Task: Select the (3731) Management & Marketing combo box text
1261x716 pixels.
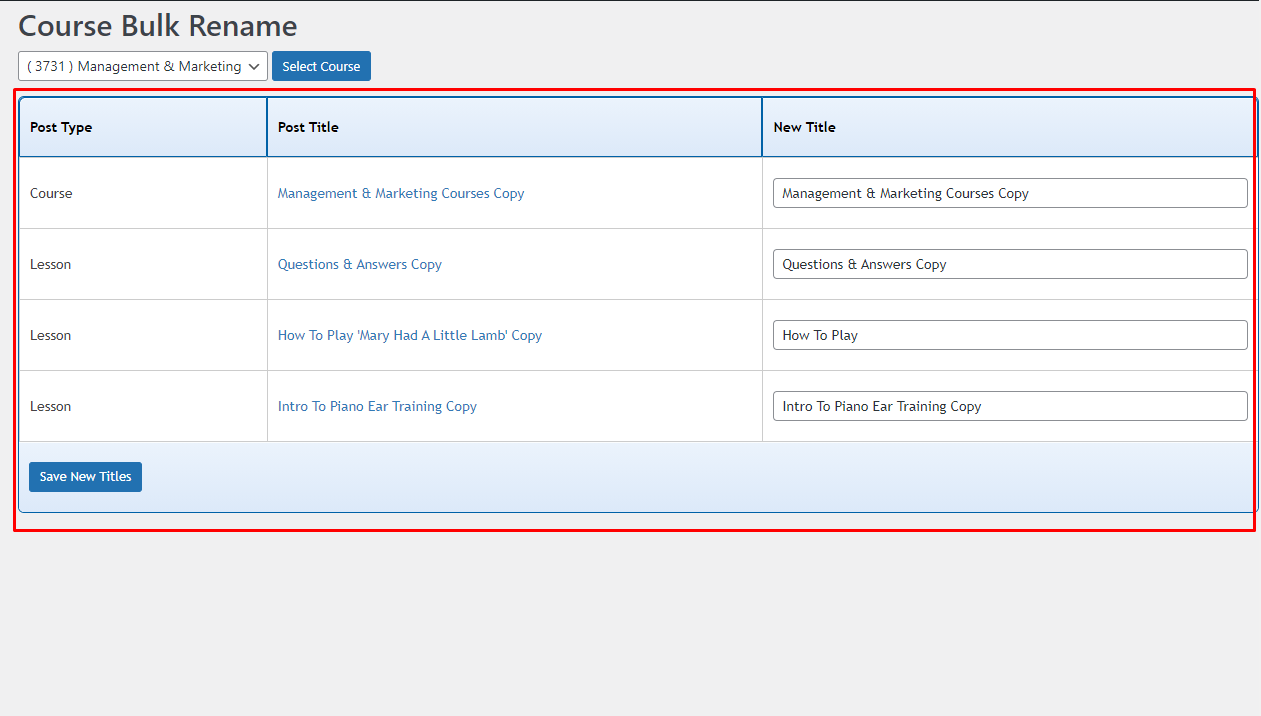Action: point(130,66)
